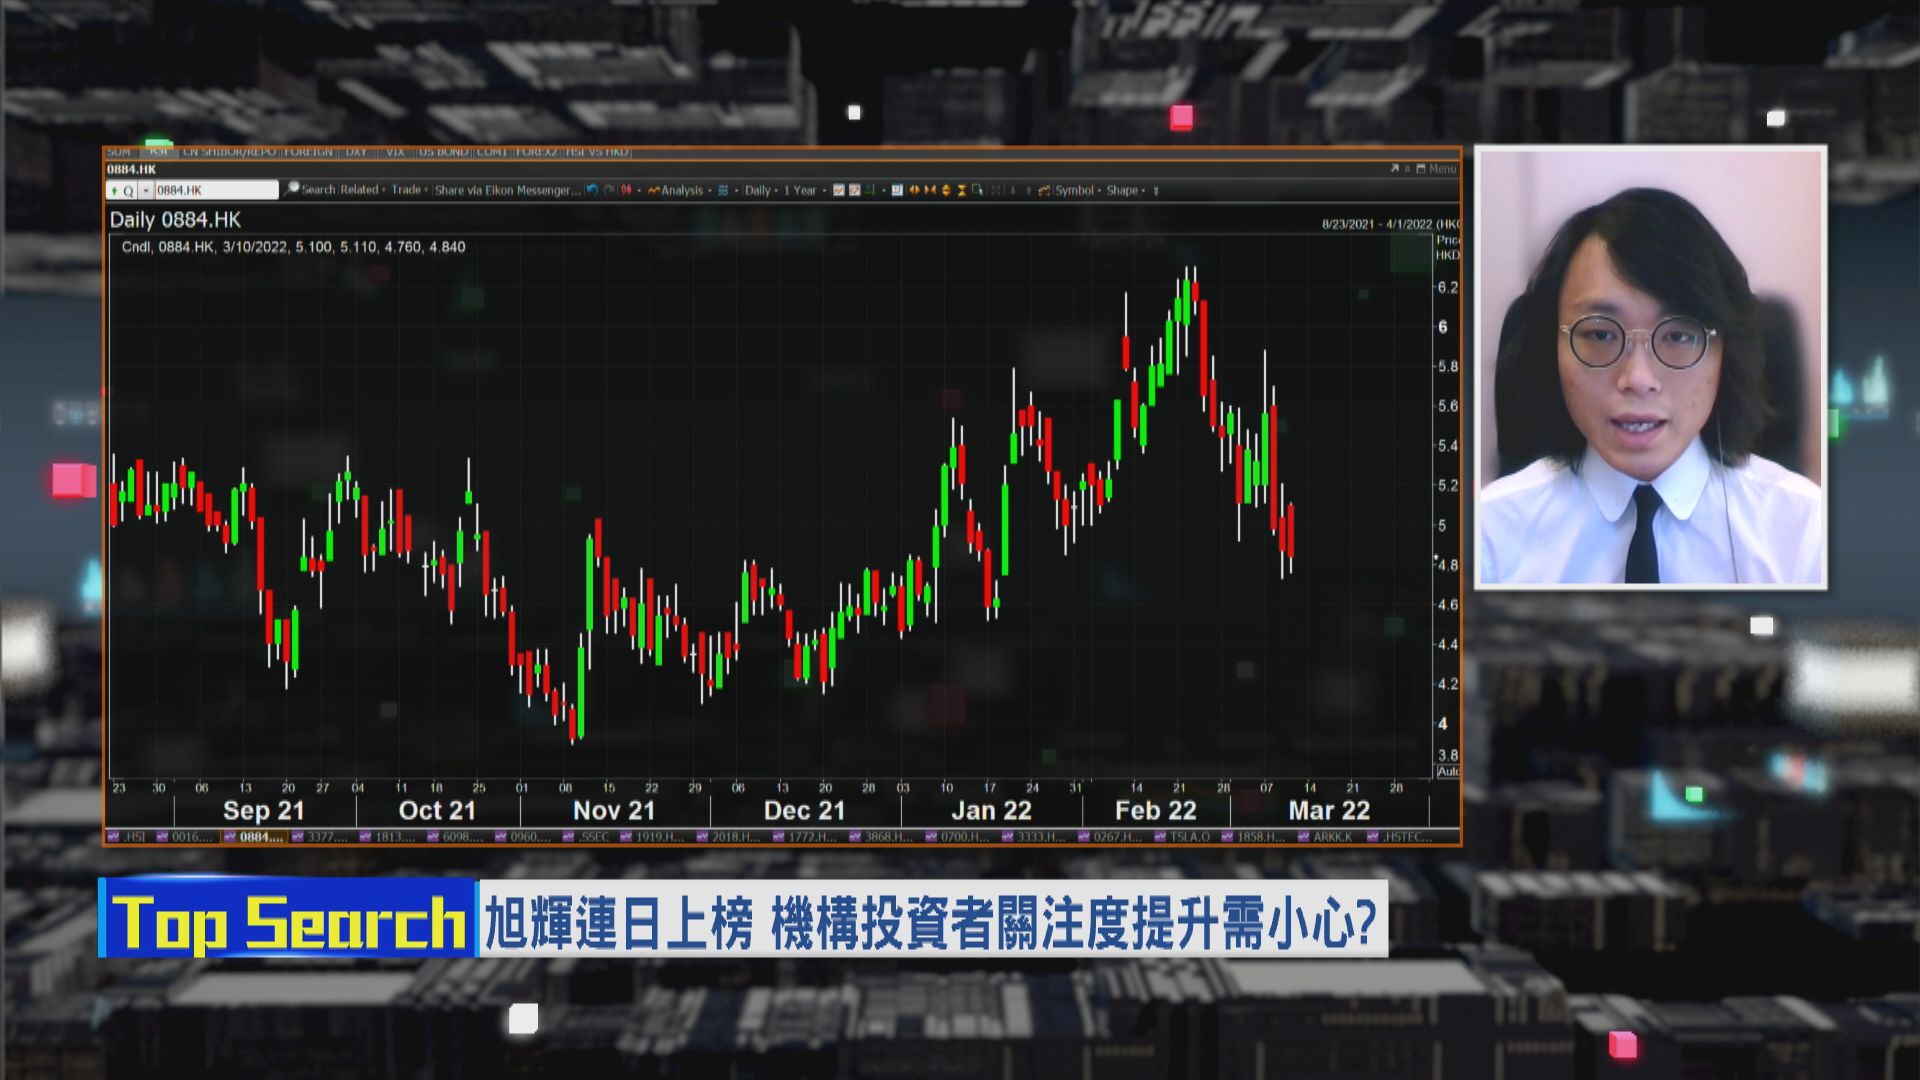
Task: Select the zoom selection tool icon
Action: click(x=979, y=190)
